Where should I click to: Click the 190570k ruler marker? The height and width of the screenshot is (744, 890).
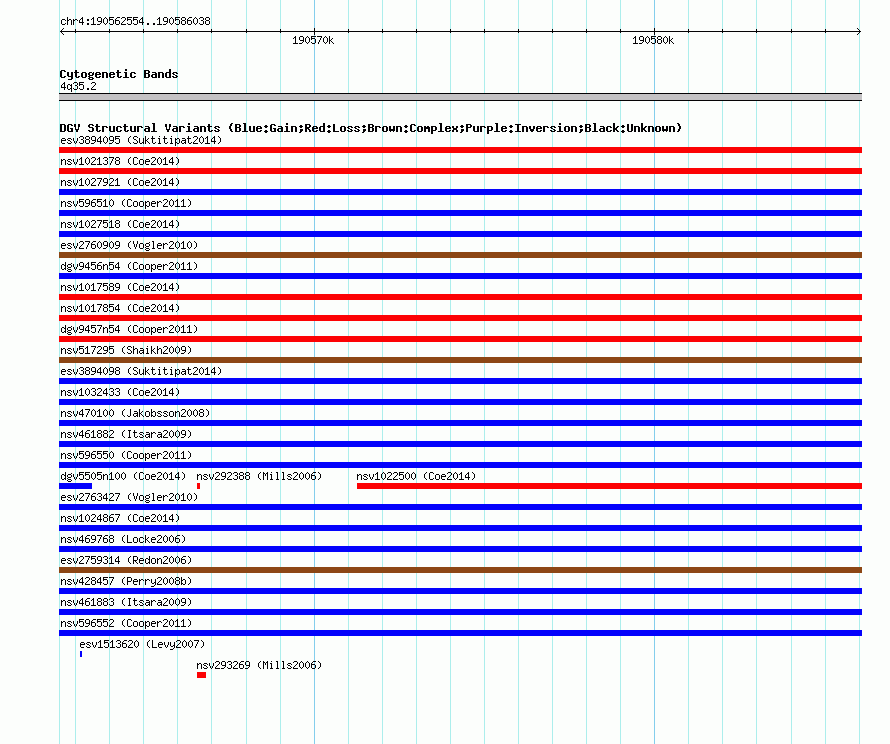click(313, 40)
